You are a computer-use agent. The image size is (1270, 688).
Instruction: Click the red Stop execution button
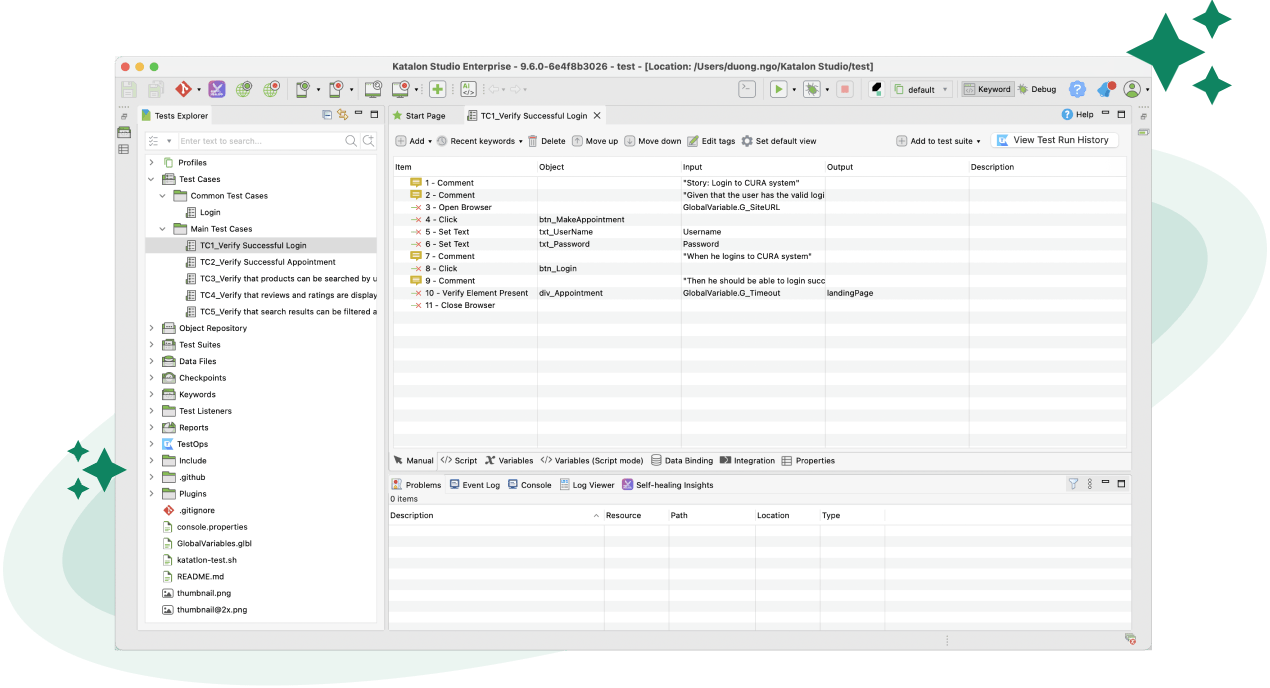coord(845,89)
